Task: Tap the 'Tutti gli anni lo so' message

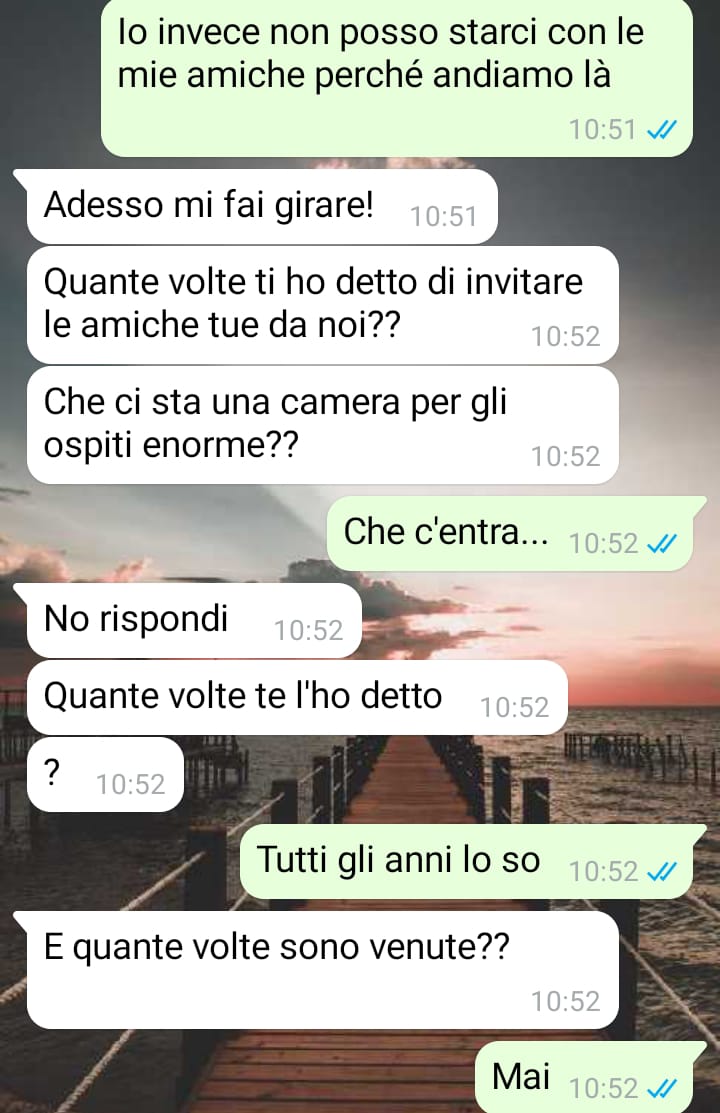Action: point(467,862)
